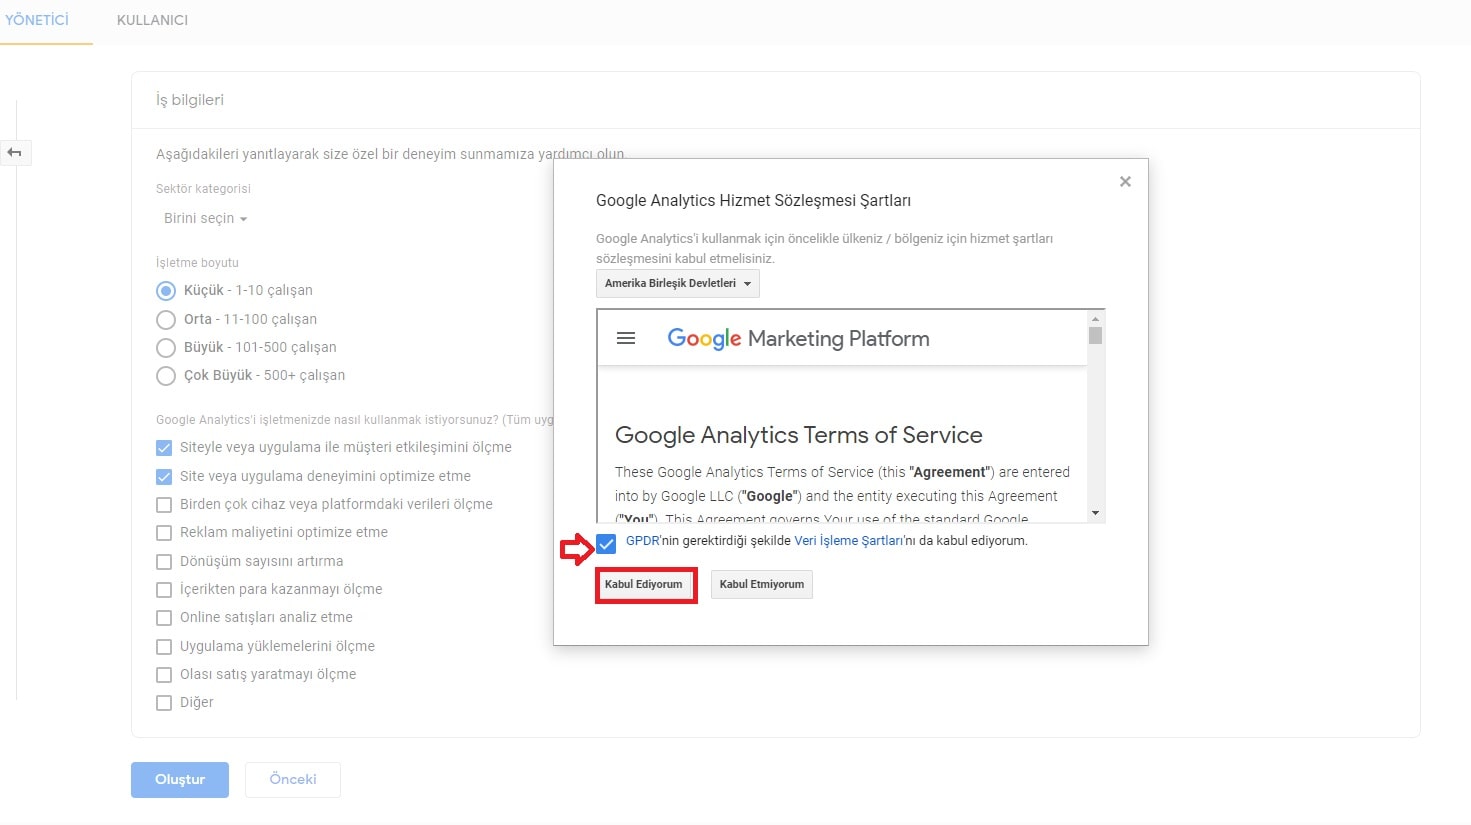Click the Google Marketing Platform logo
Image resolution: width=1471 pixels, height=825 pixels.
(x=798, y=338)
